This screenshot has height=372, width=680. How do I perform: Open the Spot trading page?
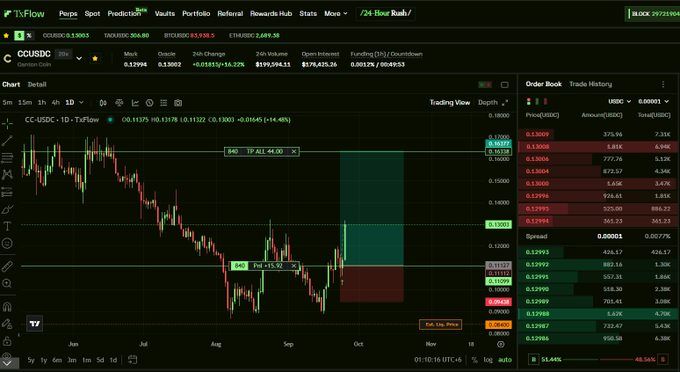92,13
